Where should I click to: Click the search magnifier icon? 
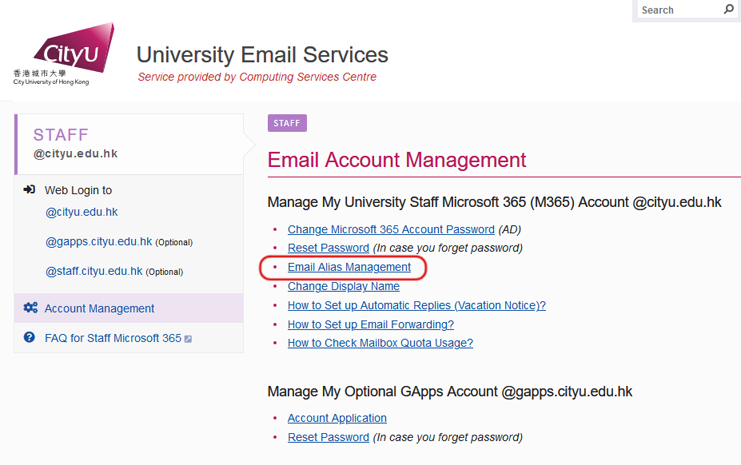pyautogui.click(x=728, y=10)
